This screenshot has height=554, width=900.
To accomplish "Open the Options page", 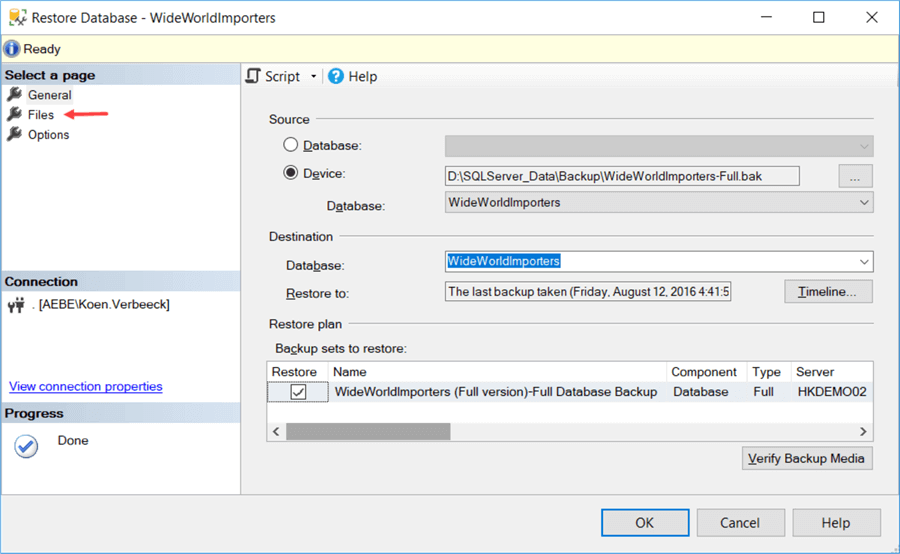I will 49,134.
